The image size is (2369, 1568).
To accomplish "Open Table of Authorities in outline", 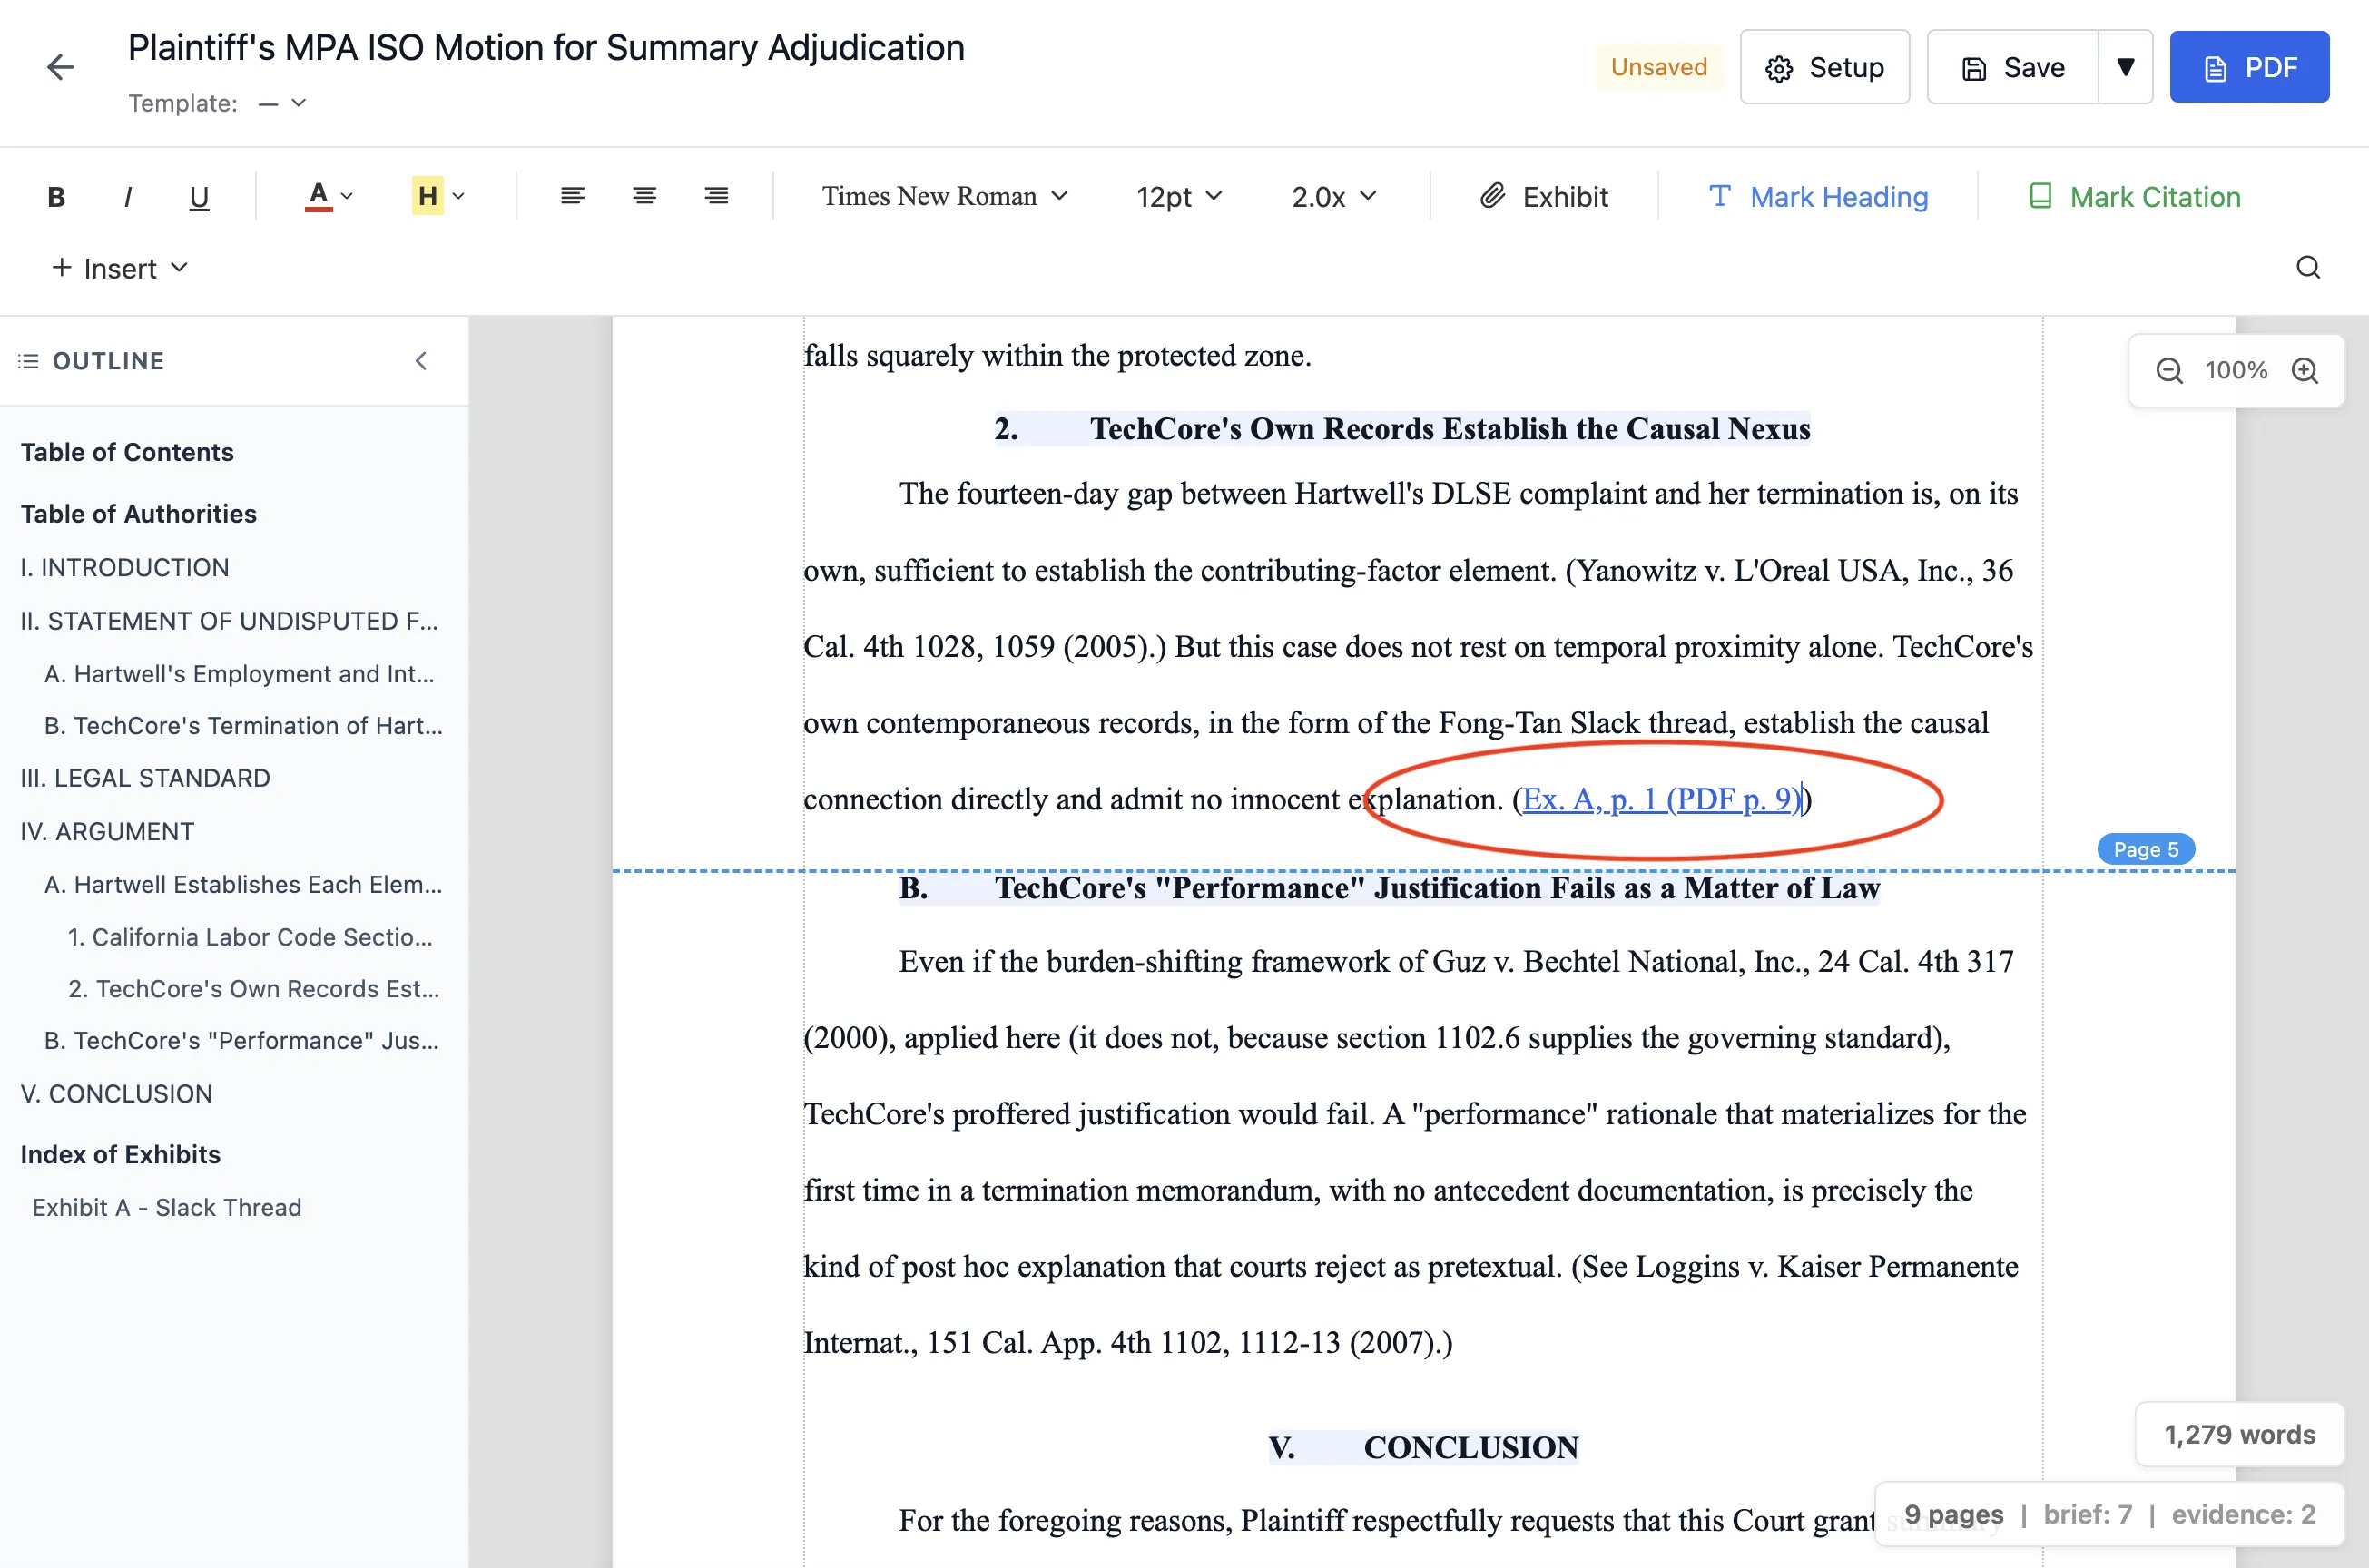I will (x=138, y=513).
